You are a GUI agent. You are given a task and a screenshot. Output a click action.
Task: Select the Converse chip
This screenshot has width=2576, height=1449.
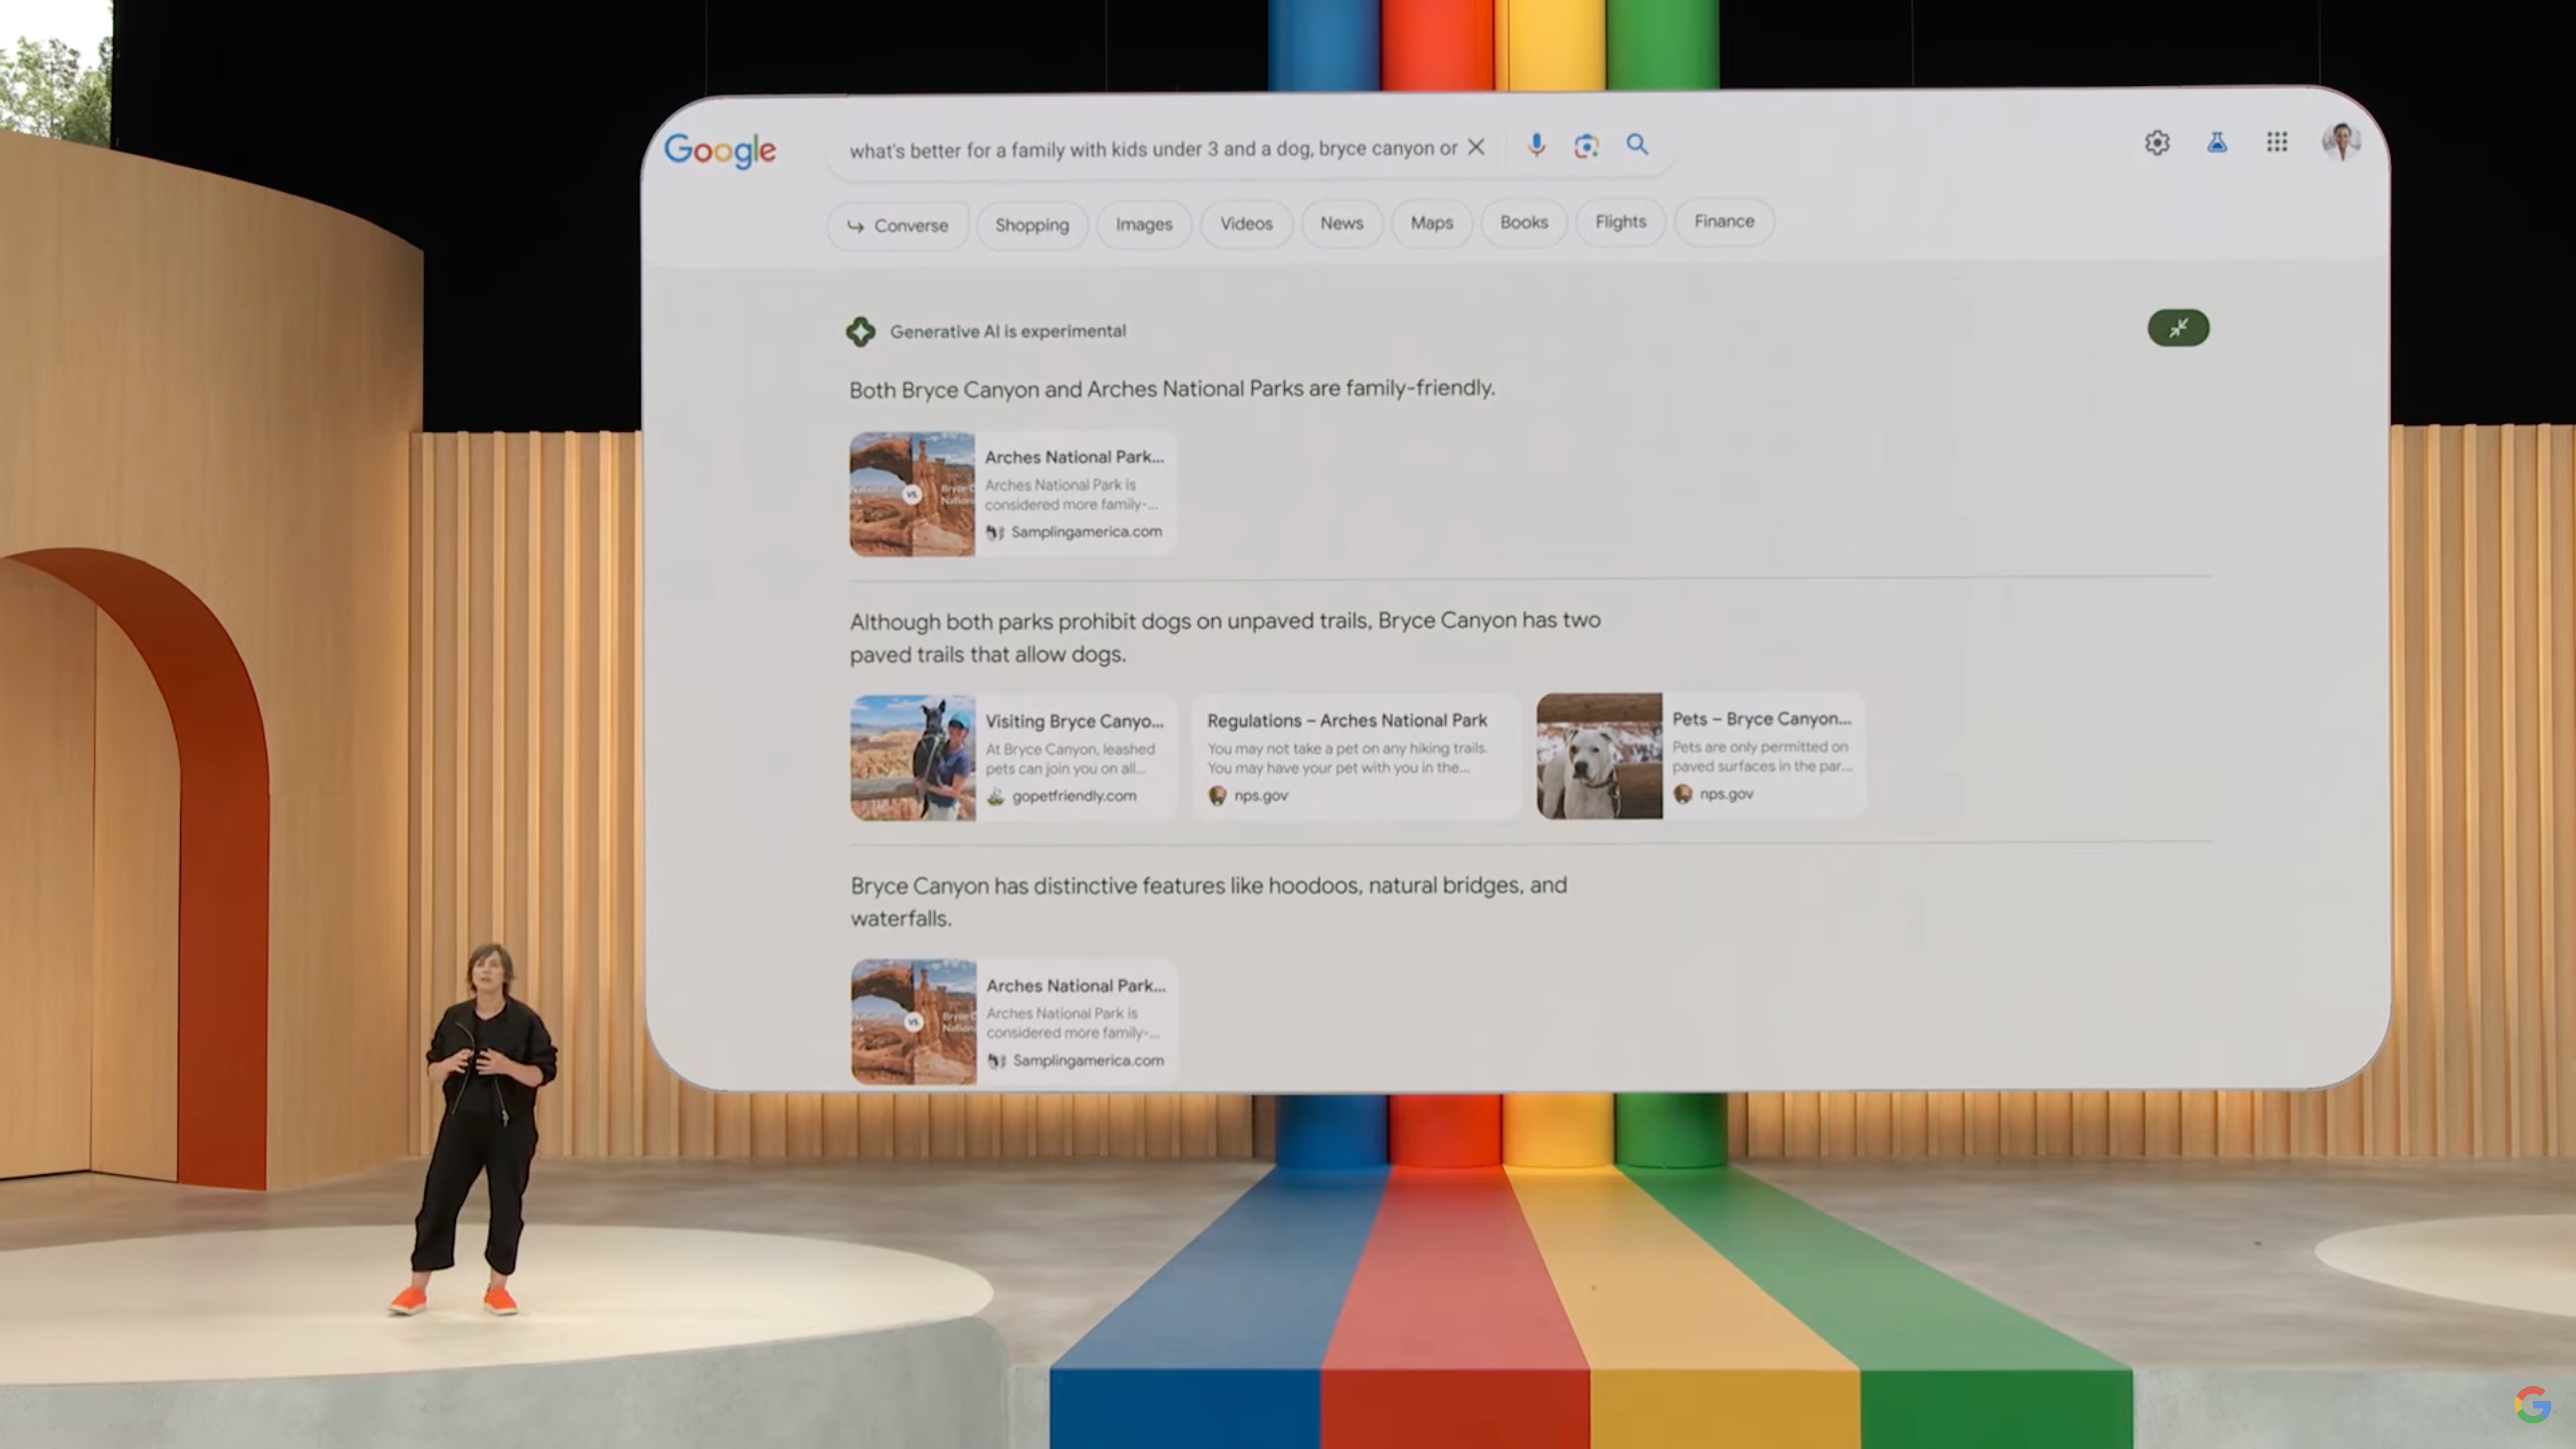click(897, 226)
